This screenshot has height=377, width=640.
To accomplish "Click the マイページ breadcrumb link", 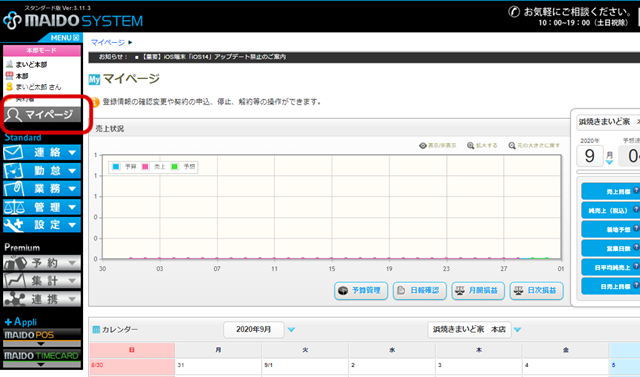I will tap(108, 42).
